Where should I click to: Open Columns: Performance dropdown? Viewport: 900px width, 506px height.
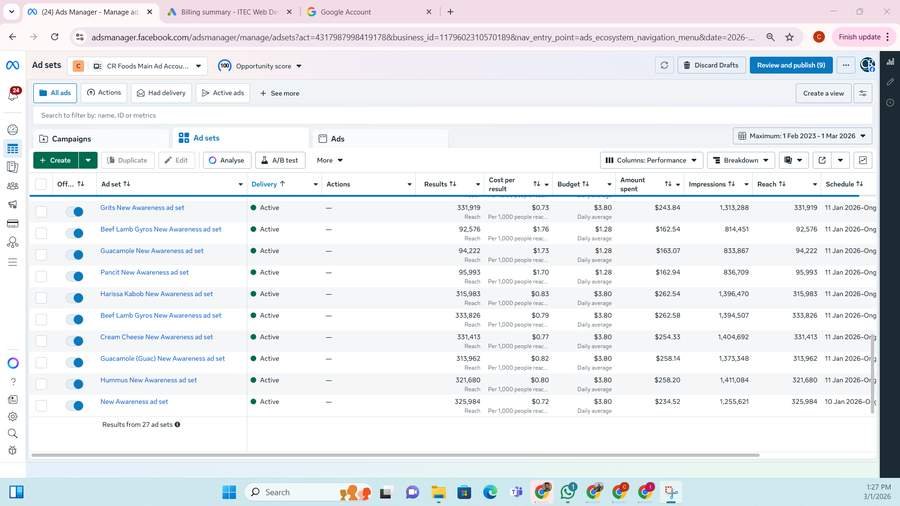(x=651, y=160)
